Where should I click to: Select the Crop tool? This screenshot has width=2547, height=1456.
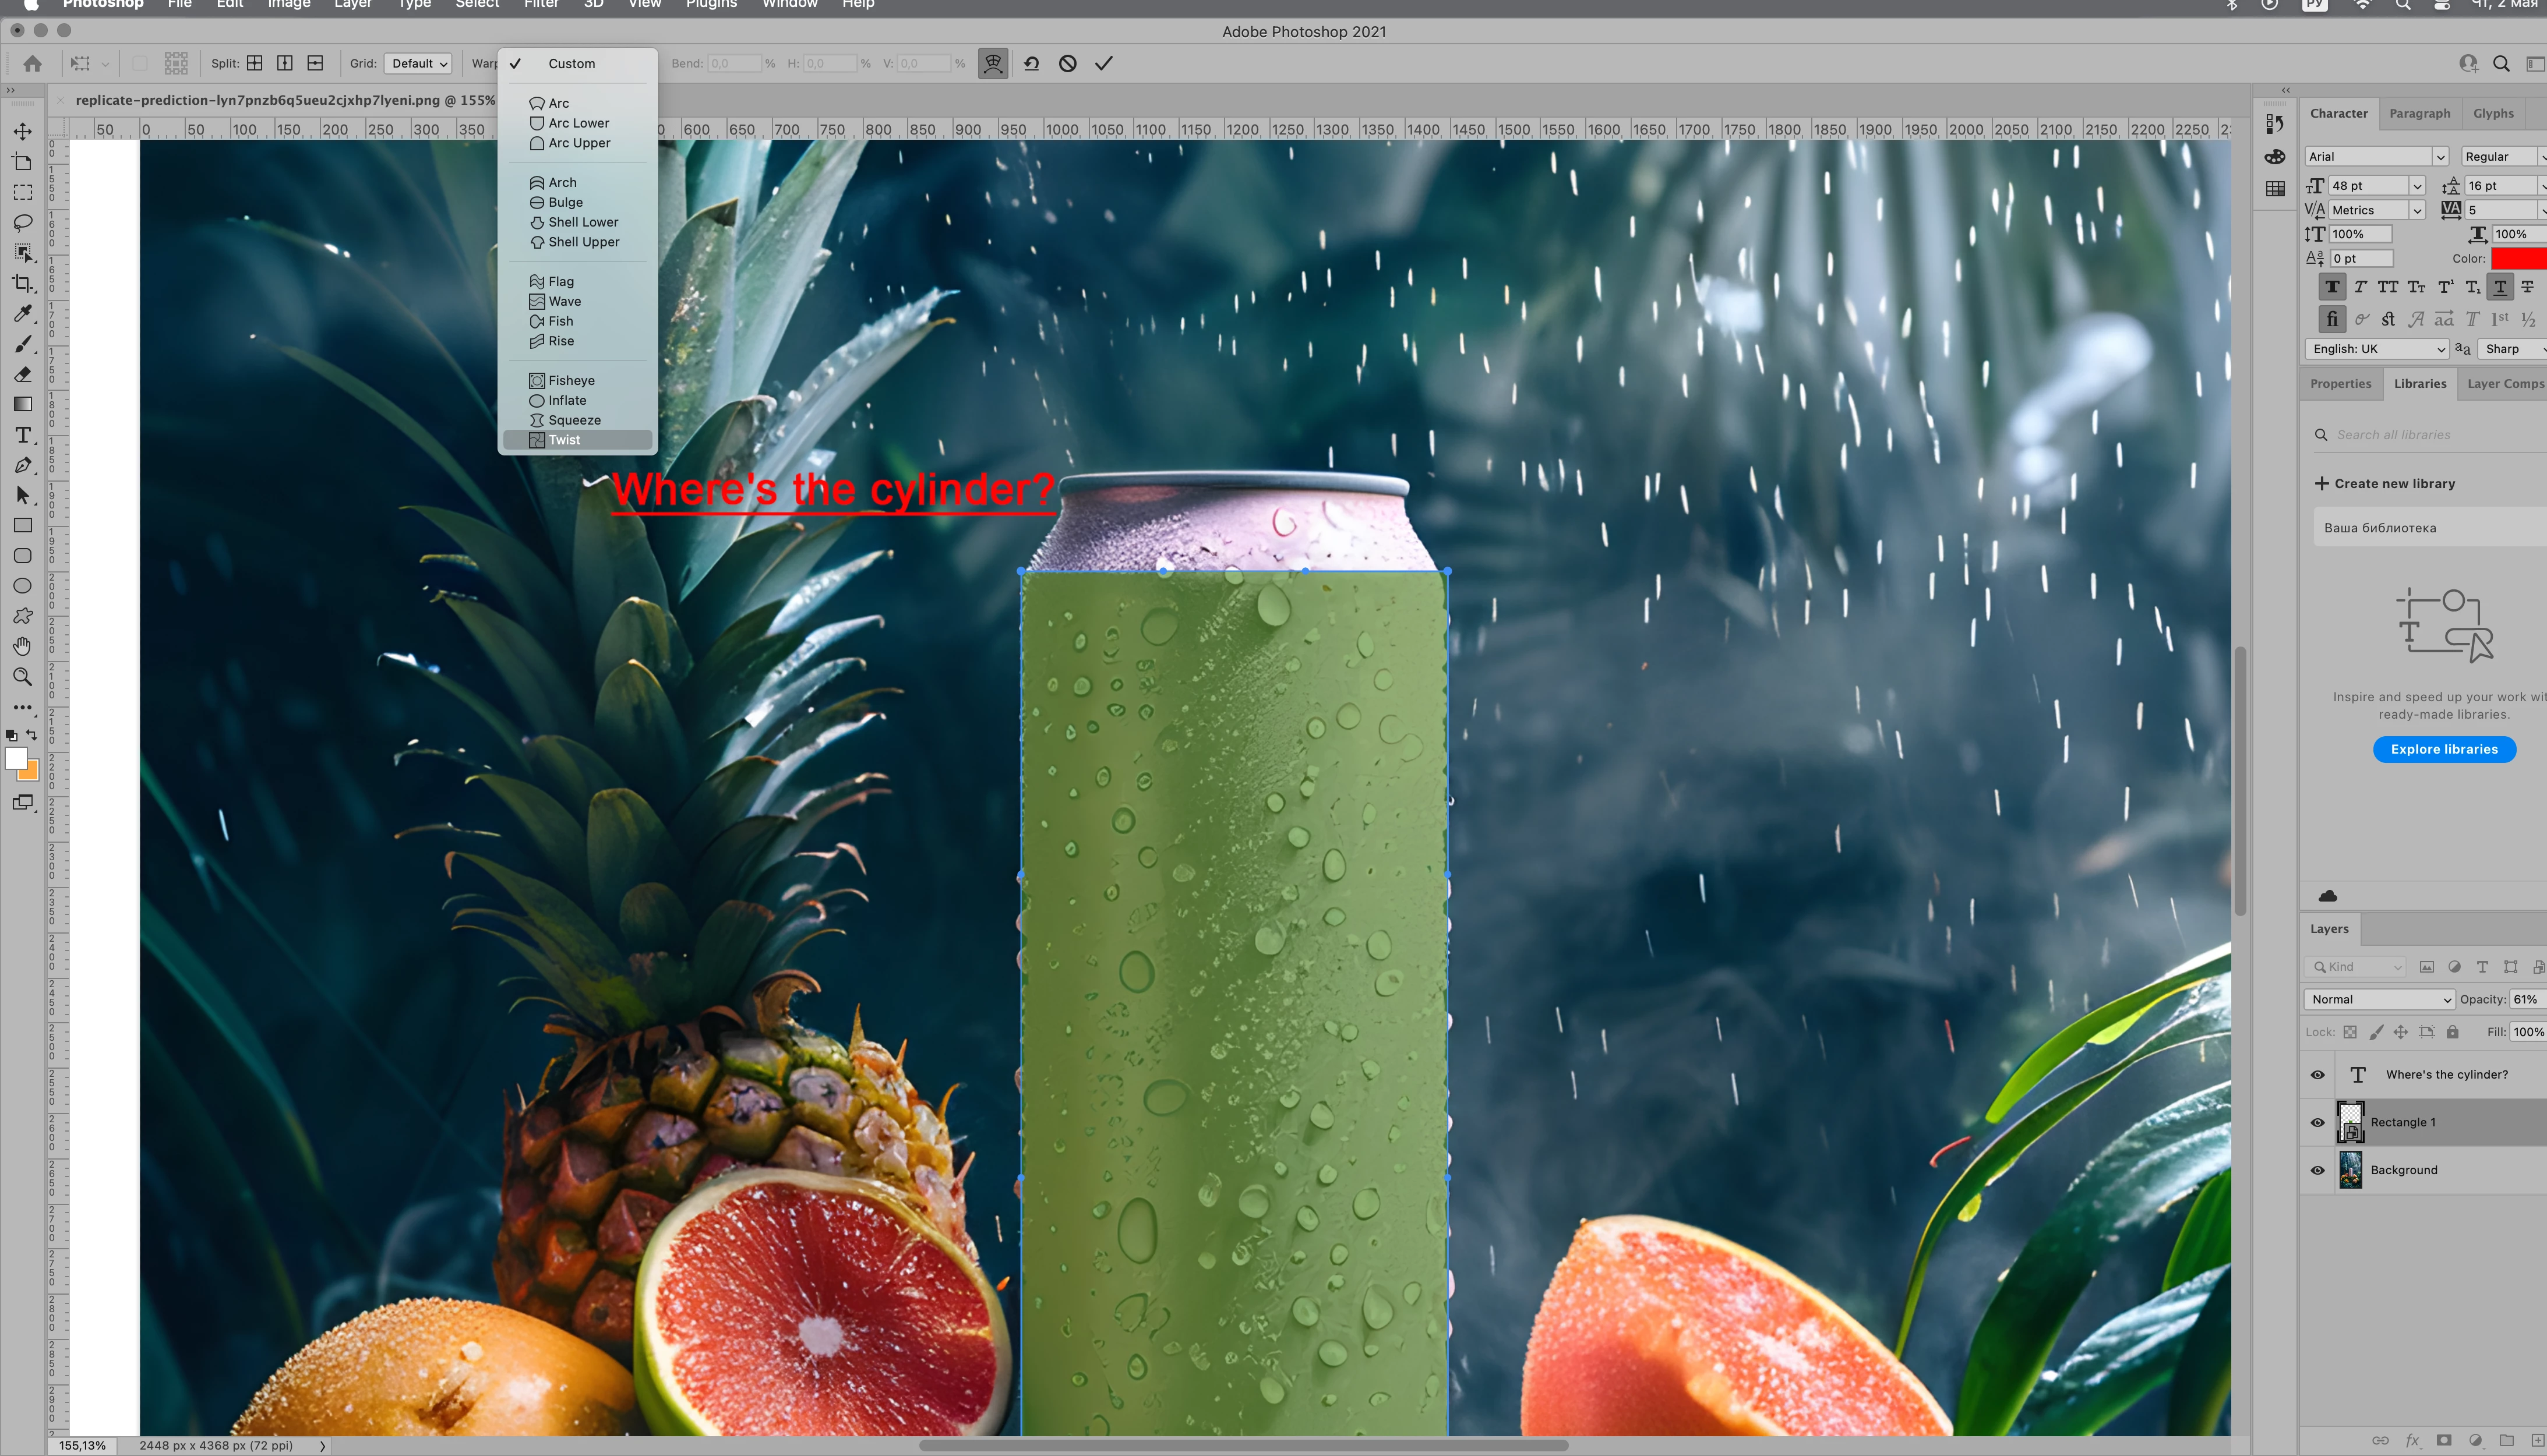[22, 283]
